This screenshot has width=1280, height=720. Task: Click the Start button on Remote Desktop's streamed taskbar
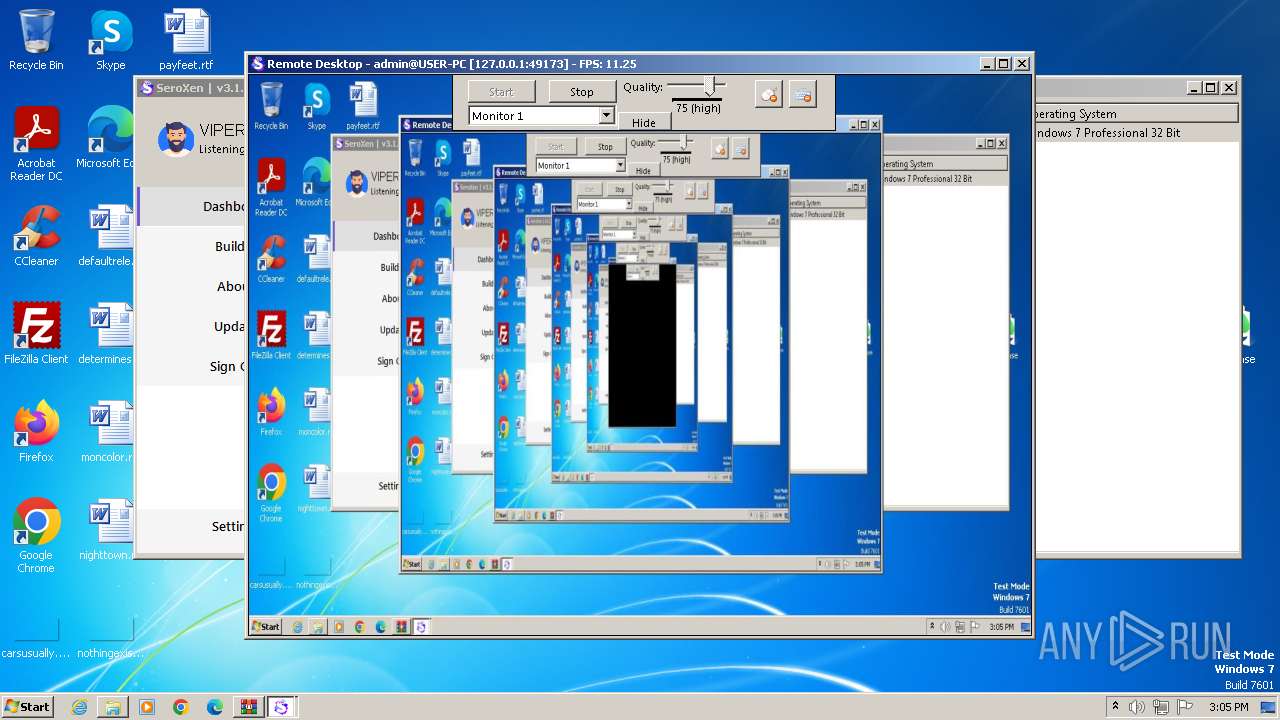[x=266, y=627]
